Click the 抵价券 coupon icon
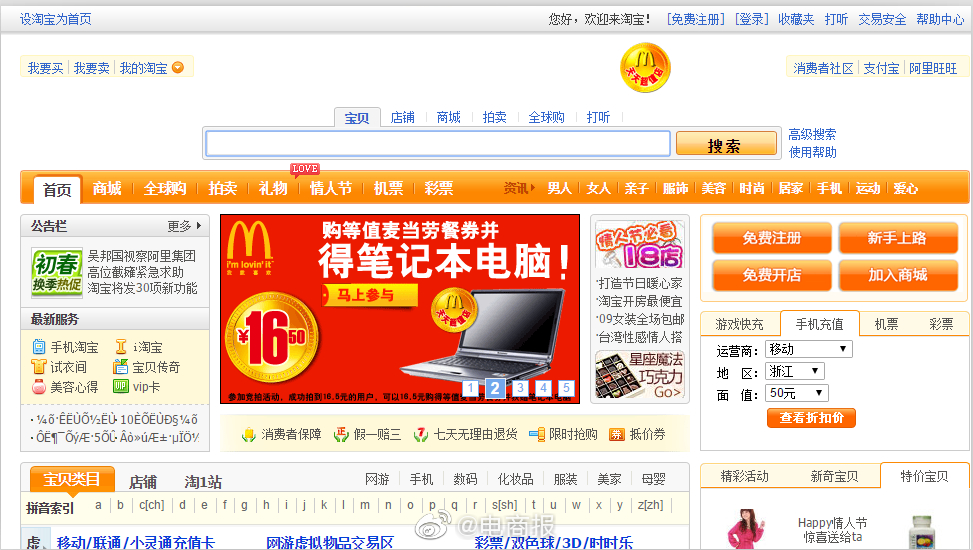 (616, 435)
